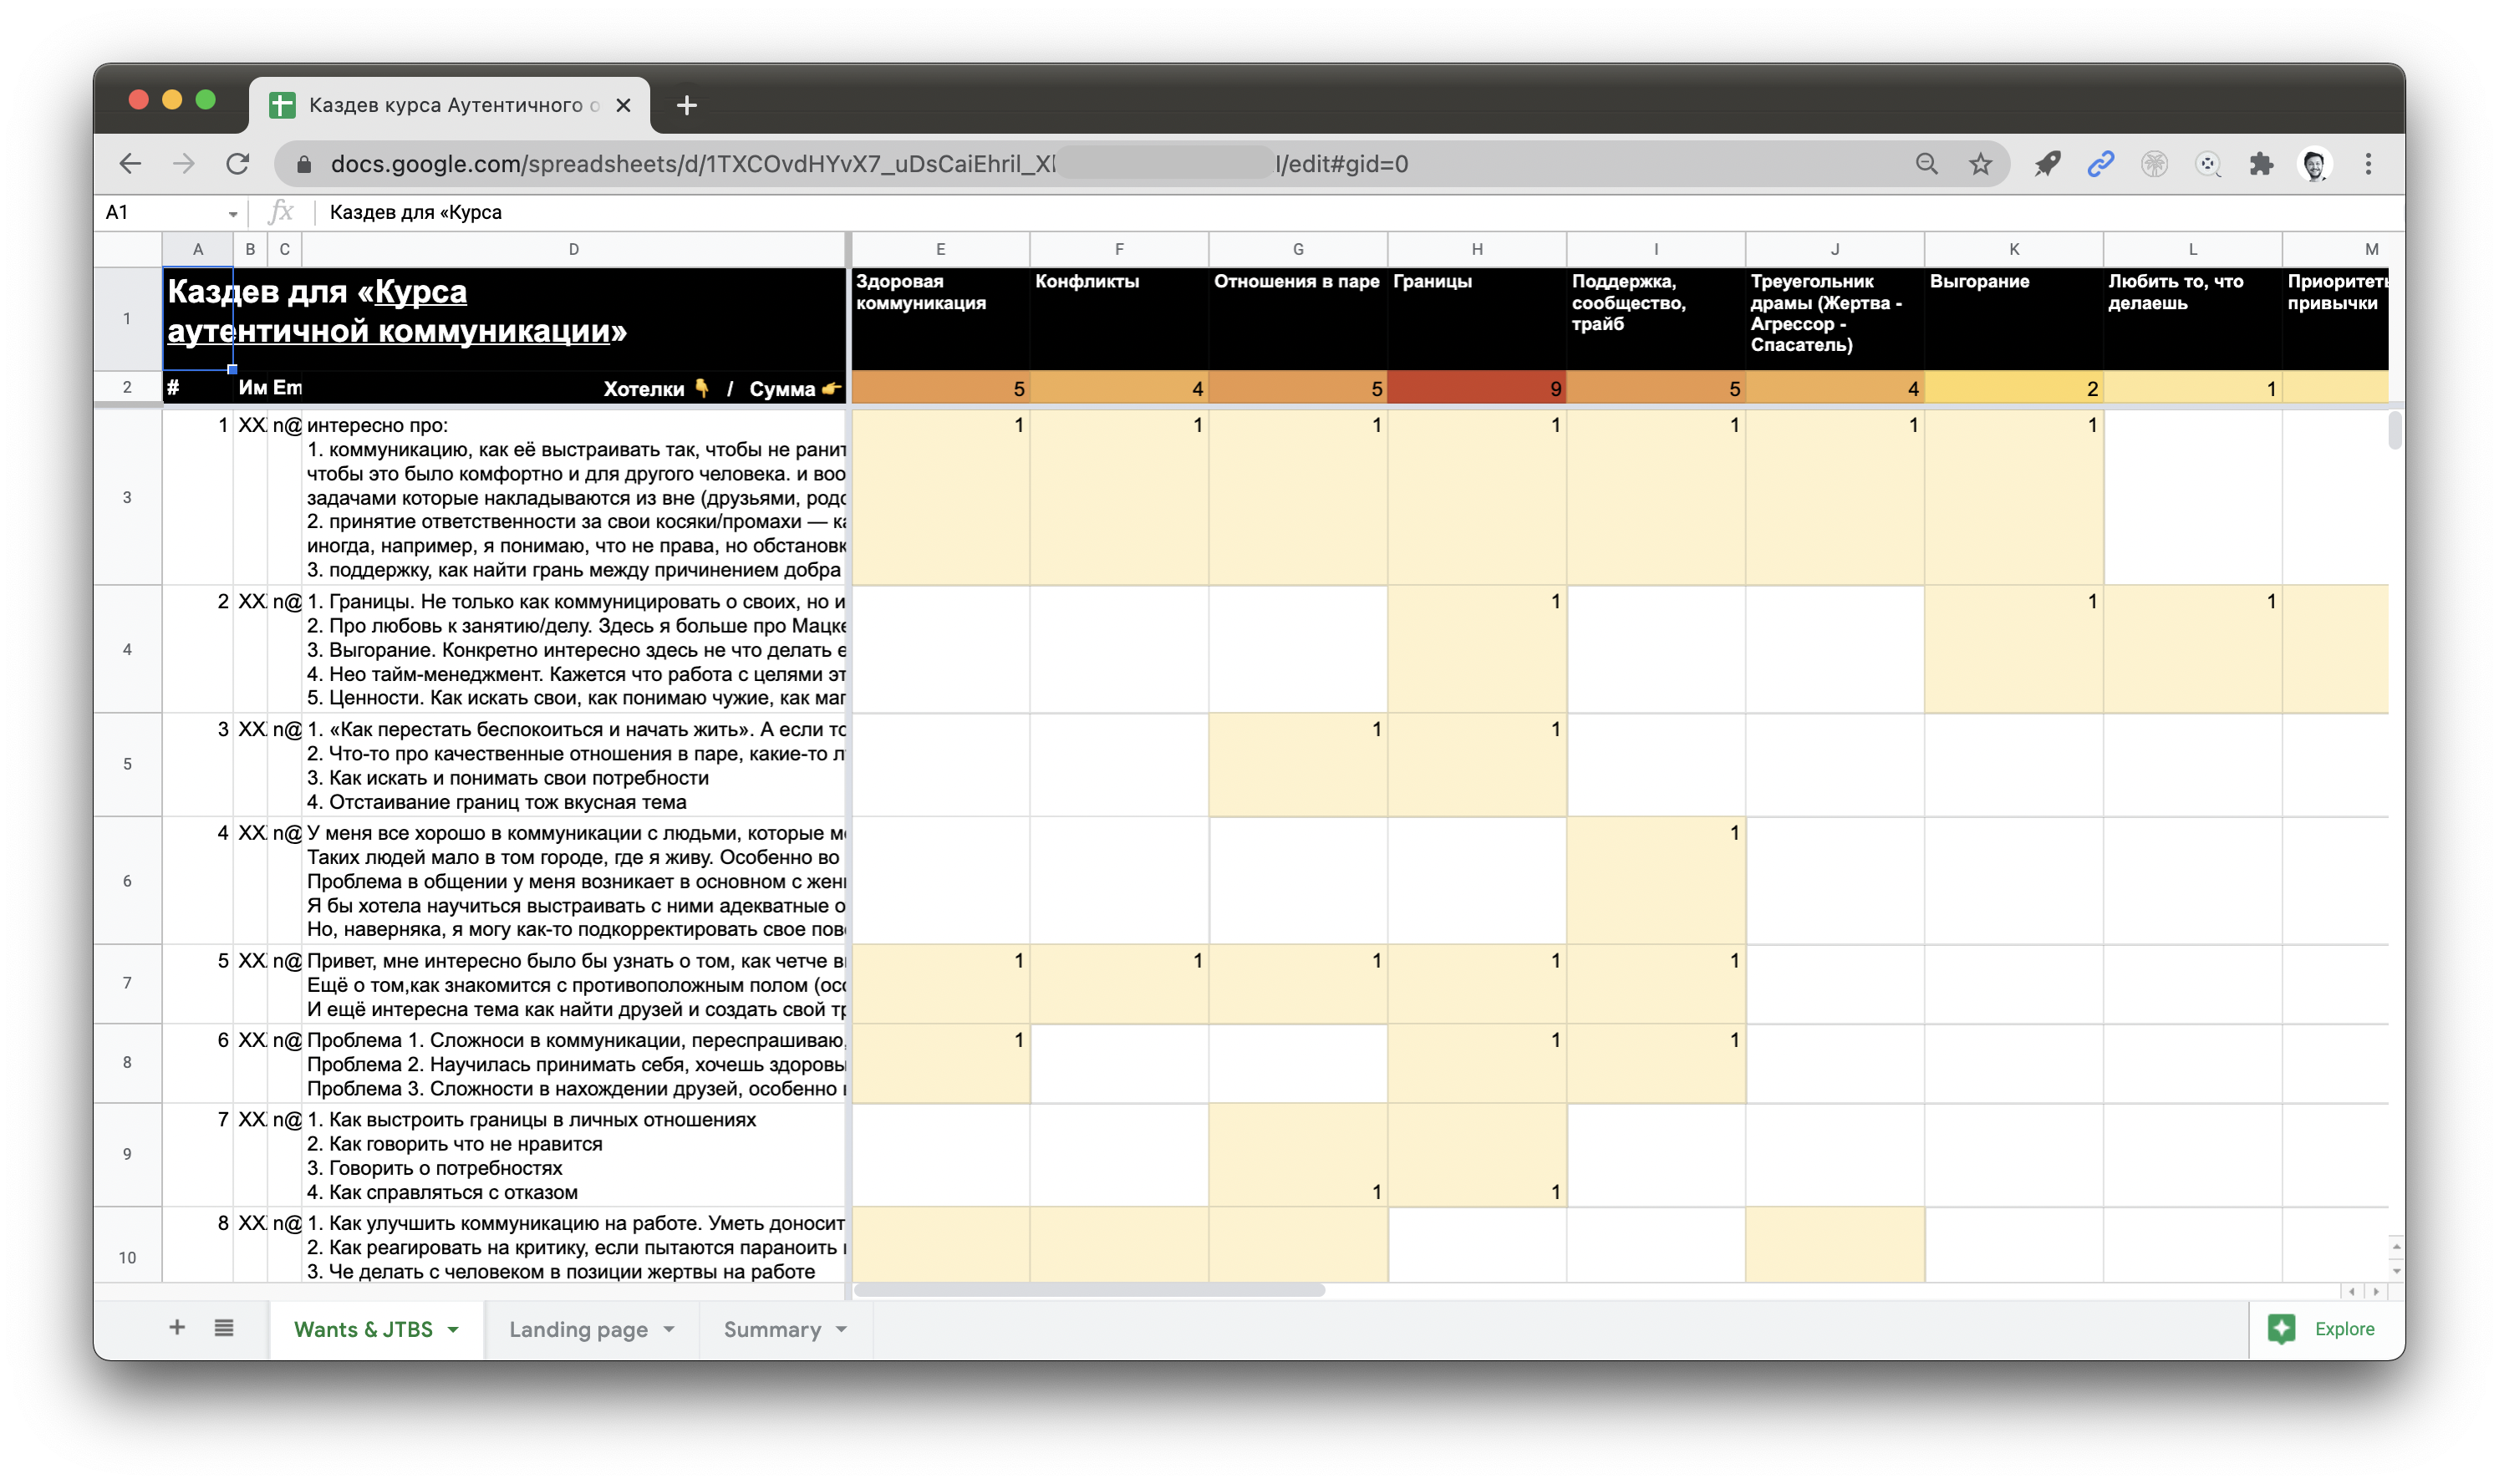Bookmark this page with the star icon
2499x1484 pixels.
click(1980, 164)
